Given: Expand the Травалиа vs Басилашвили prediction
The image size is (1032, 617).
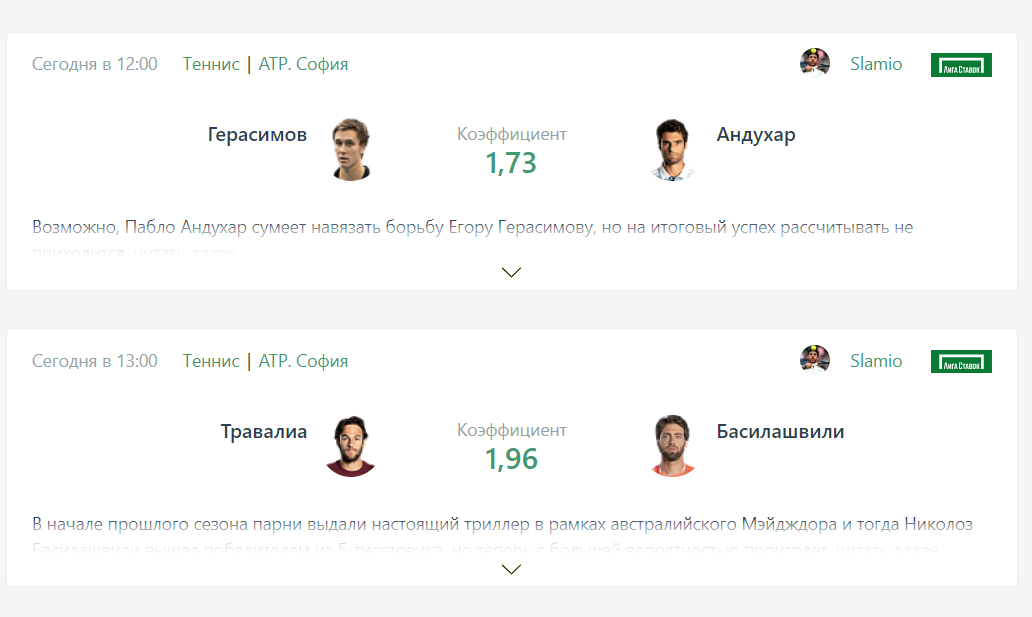Looking at the screenshot, I should click(511, 569).
